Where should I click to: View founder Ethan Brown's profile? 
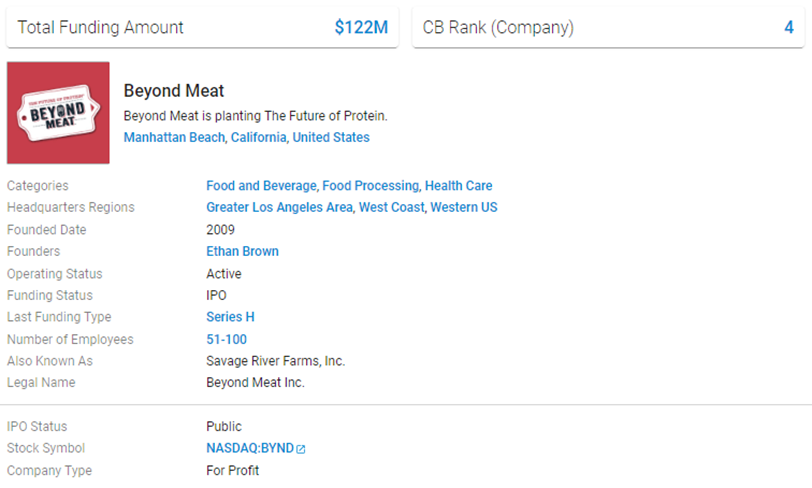(242, 251)
